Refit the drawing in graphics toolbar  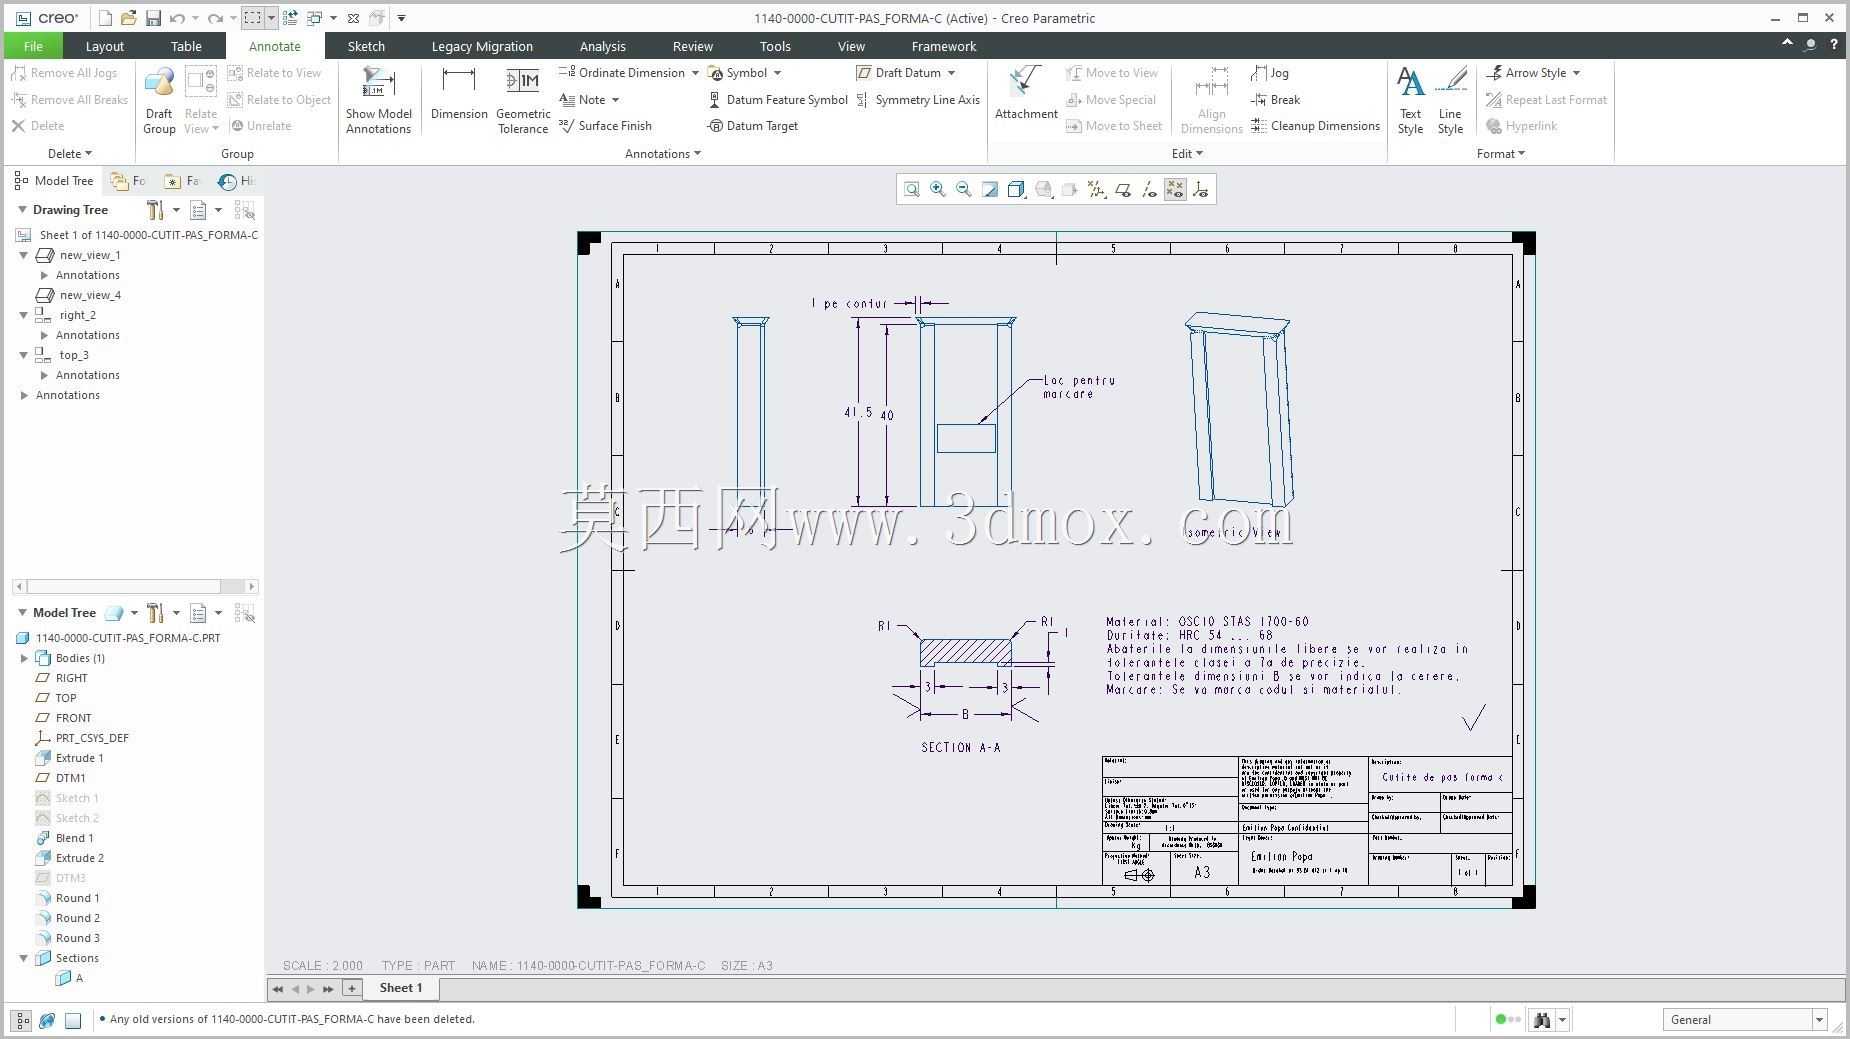912,189
